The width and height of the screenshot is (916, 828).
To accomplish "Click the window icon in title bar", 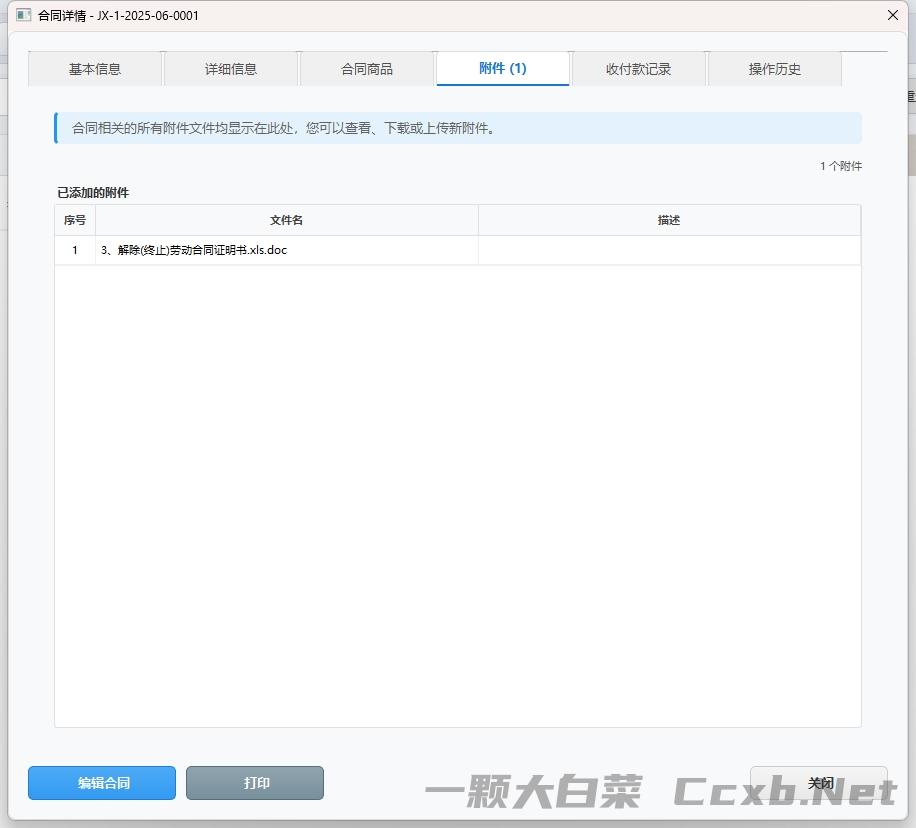I will click(23, 15).
